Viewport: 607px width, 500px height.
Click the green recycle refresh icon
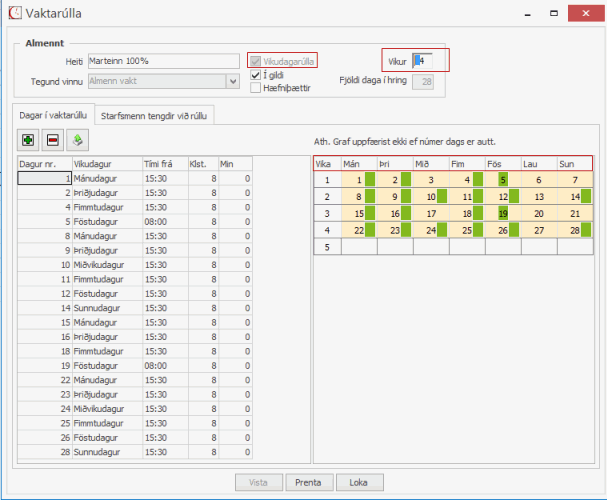tap(77, 140)
